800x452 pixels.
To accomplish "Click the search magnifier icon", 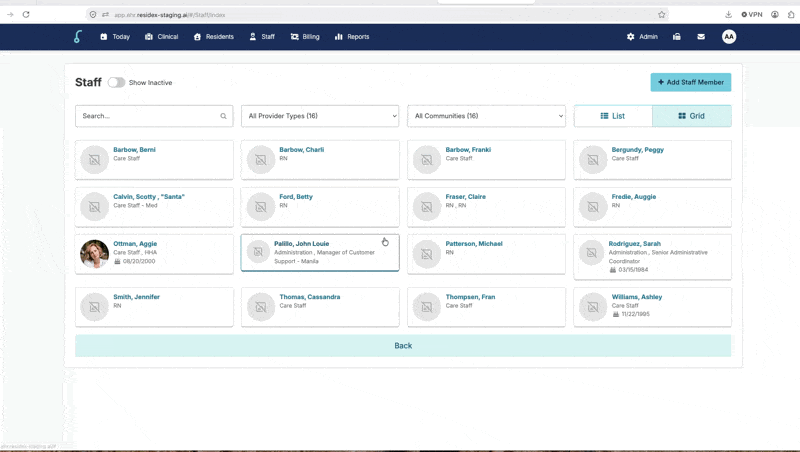I will (x=223, y=116).
